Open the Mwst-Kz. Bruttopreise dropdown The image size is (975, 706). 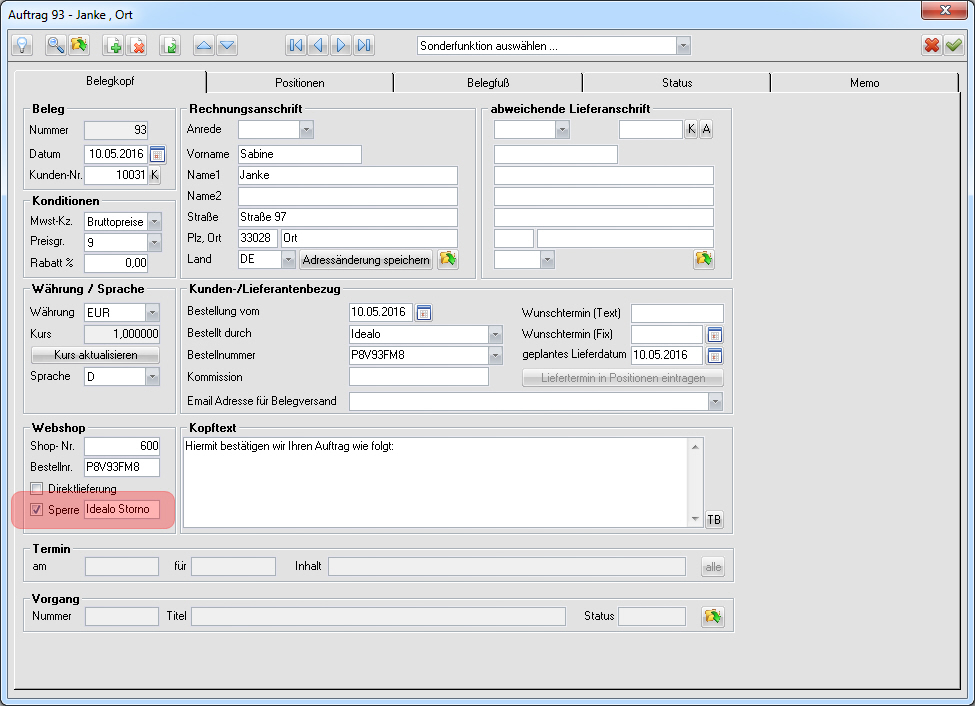pos(155,222)
